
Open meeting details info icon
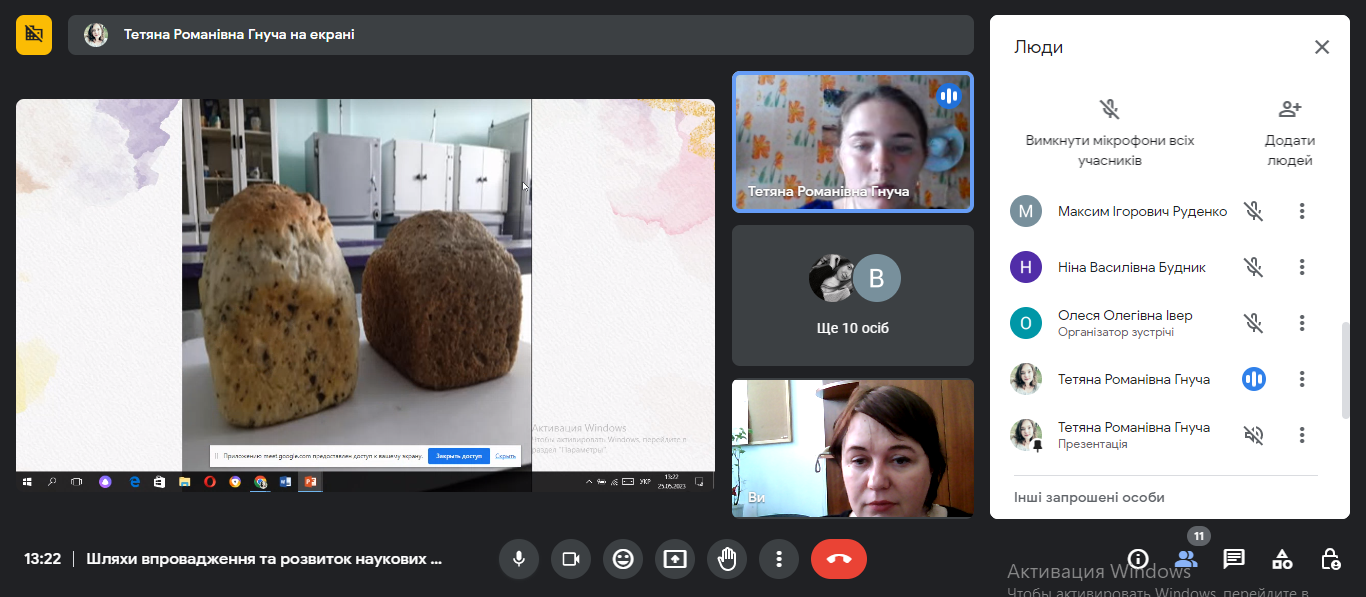[1137, 559]
